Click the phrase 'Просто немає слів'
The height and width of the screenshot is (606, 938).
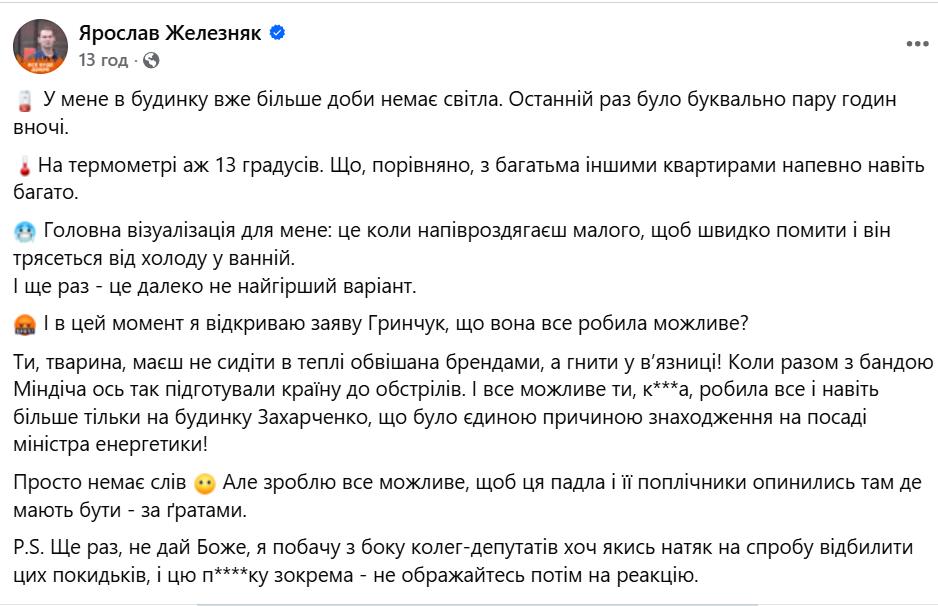pyautogui.click(x=100, y=482)
